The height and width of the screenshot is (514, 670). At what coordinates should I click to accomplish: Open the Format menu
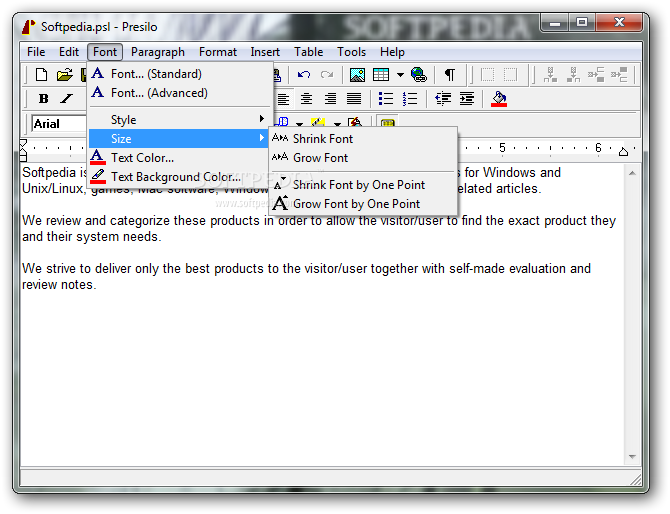217,52
